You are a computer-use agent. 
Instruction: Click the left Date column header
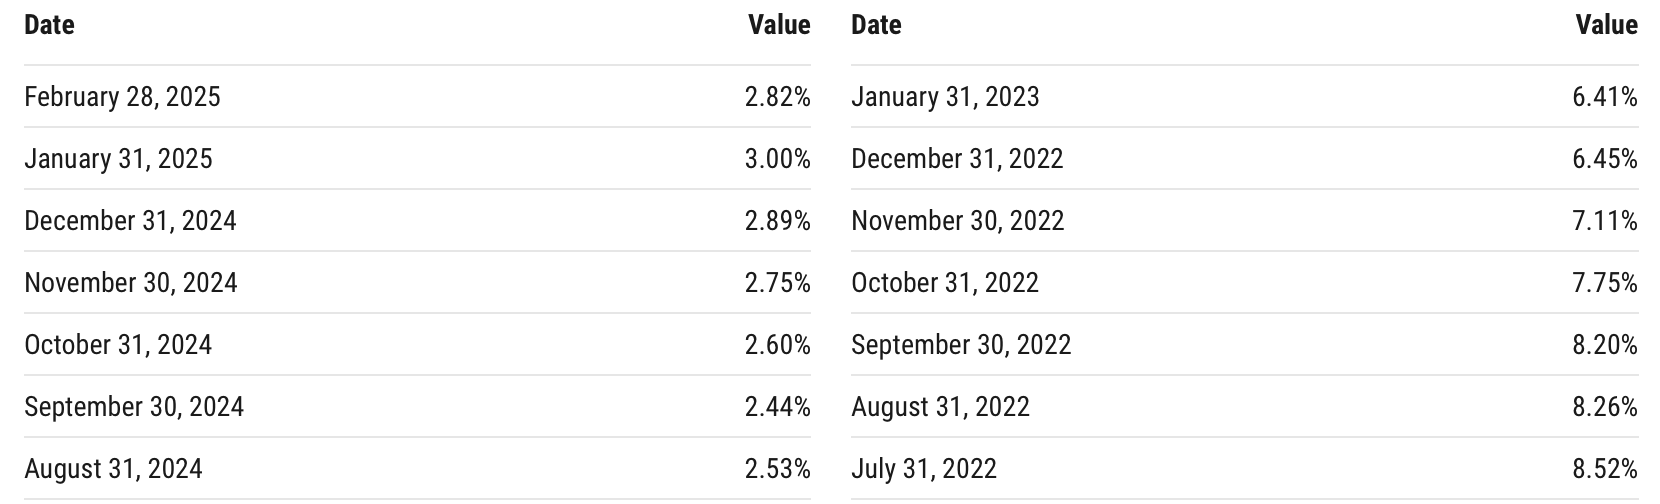click(x=49, y=25)
